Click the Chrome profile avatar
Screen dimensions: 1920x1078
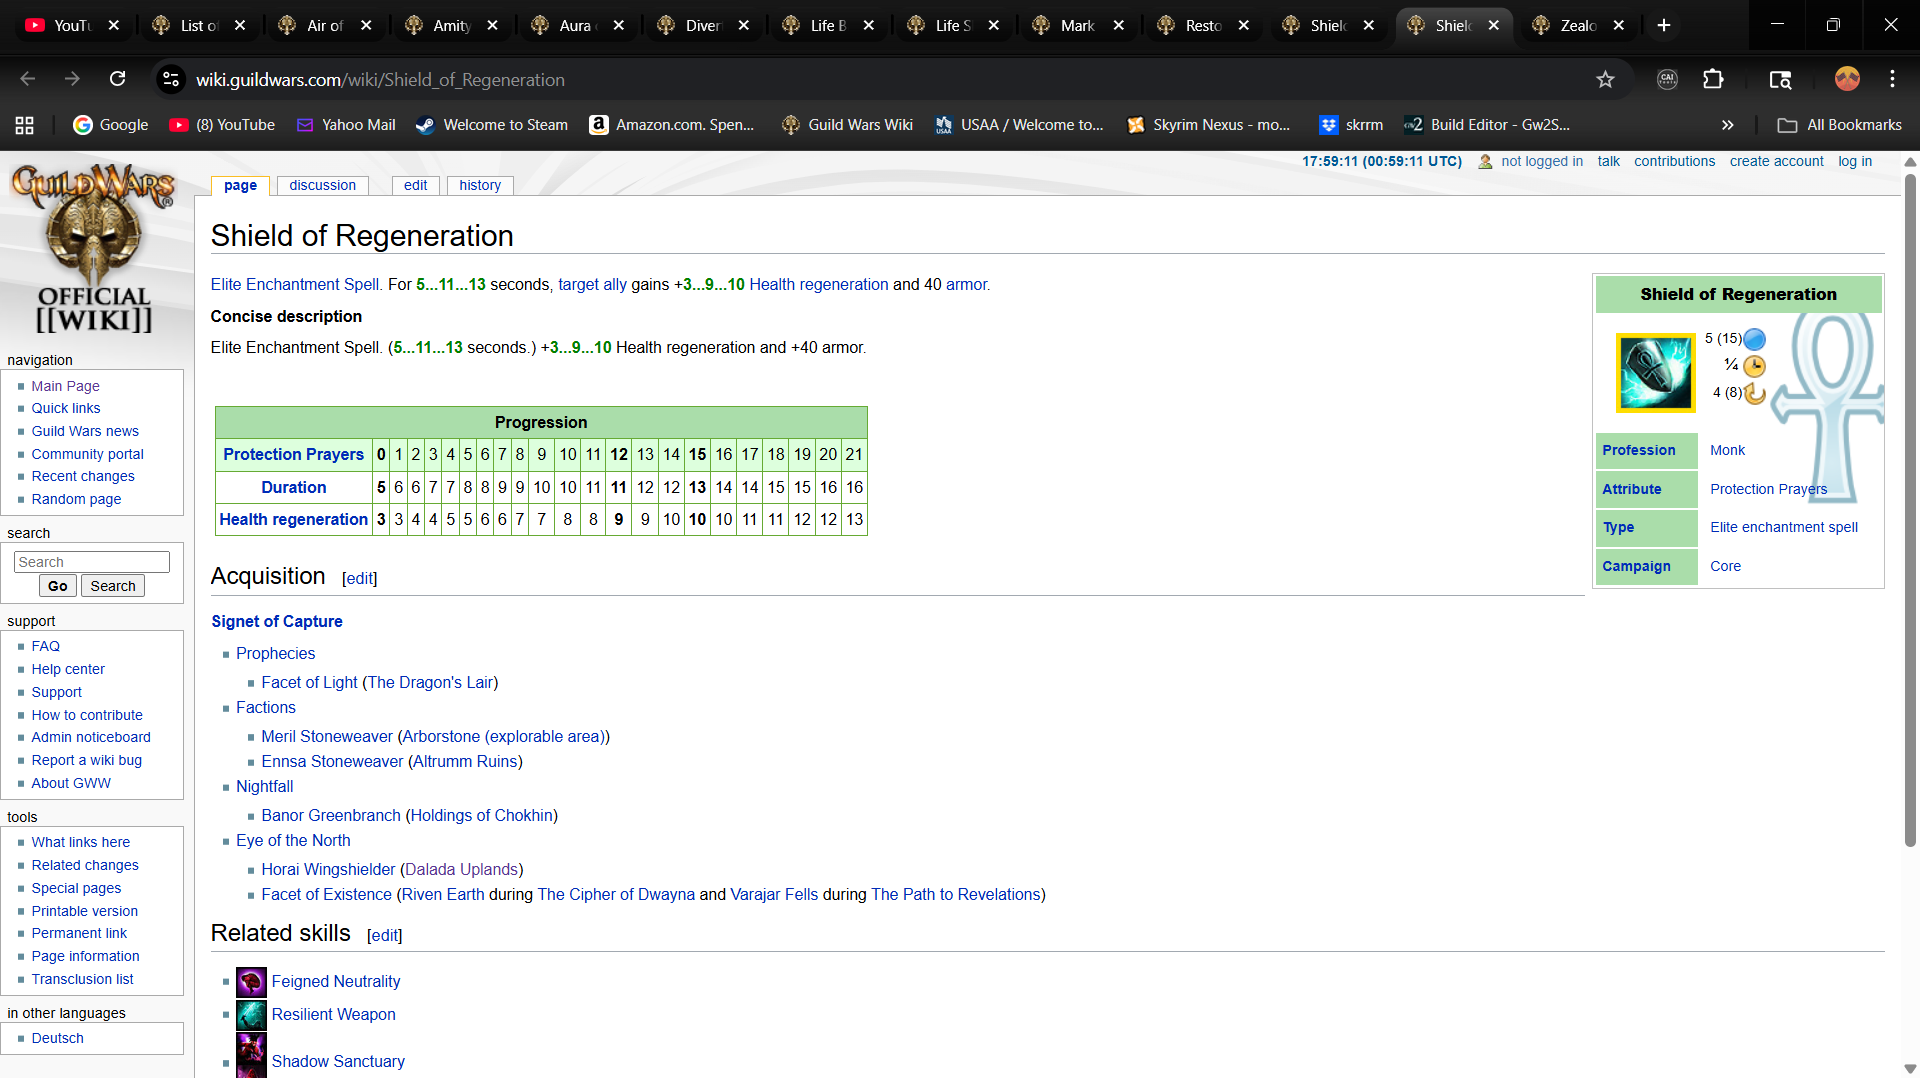tap(1847, 79)
